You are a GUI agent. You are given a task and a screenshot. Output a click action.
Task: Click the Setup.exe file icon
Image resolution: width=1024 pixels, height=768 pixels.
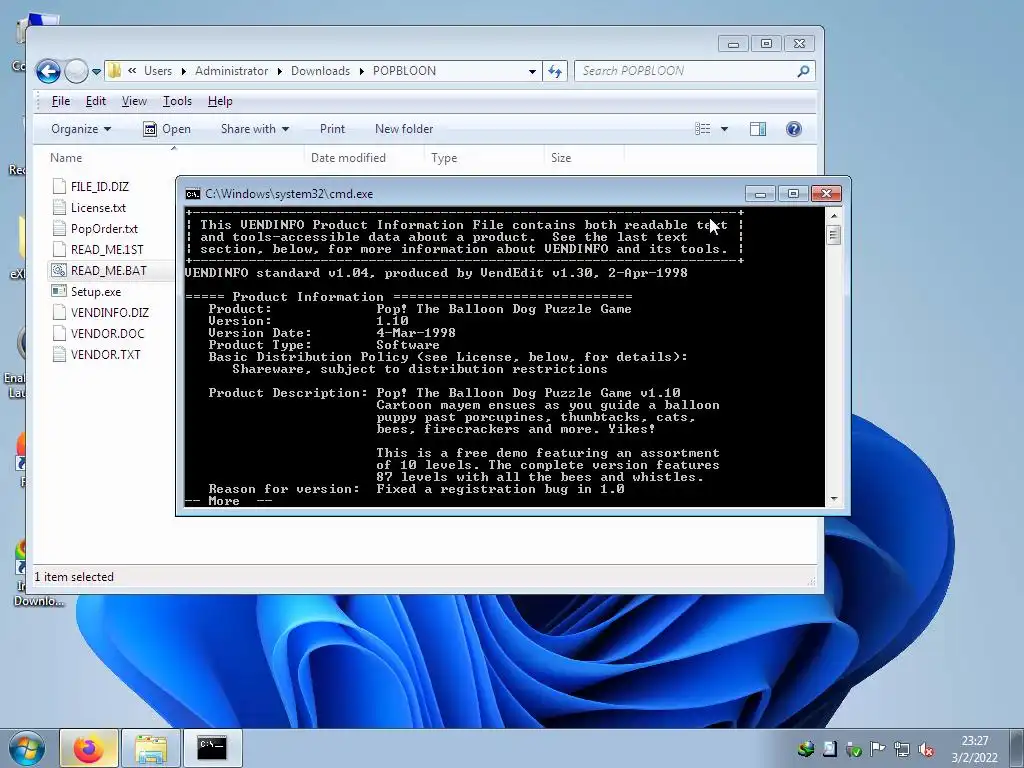(x=59, y=291)
